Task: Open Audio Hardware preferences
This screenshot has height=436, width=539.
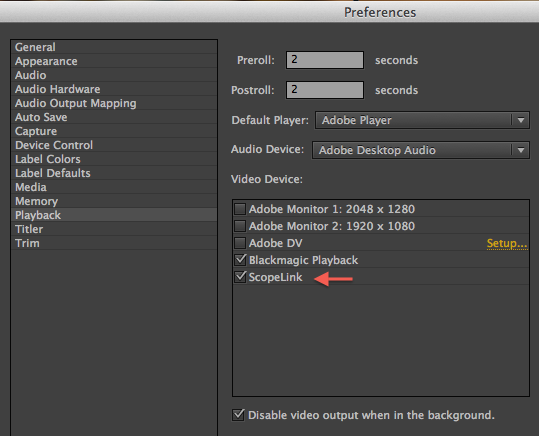Action: [114, 89]
